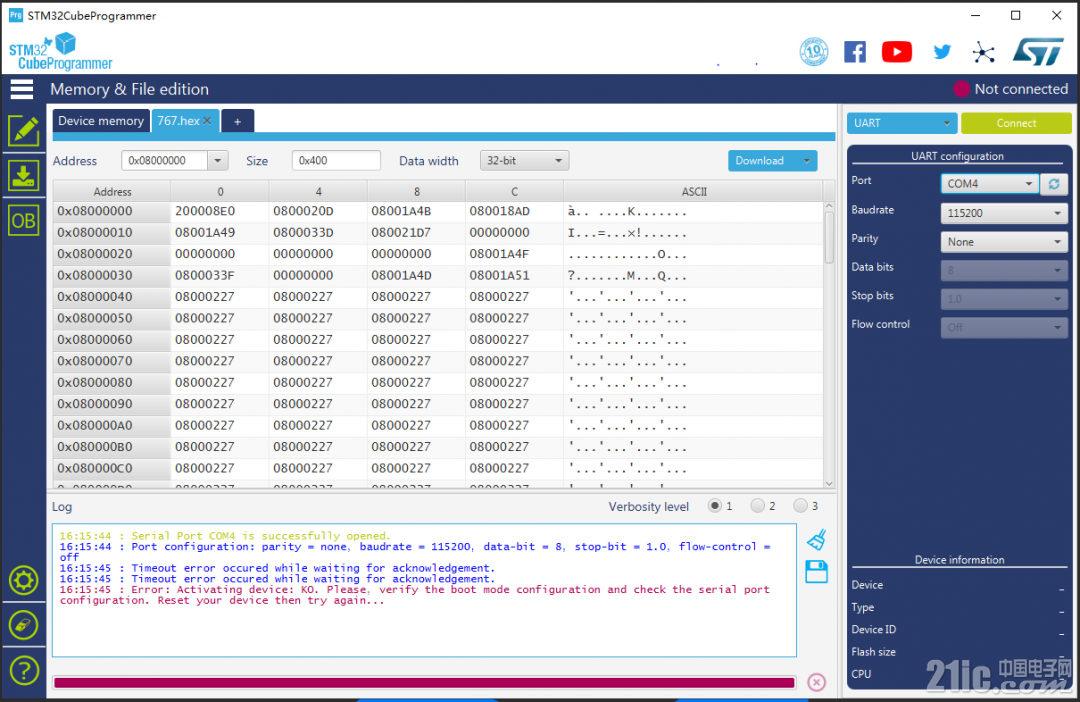Open the hamburger menu

coord(21,89)
